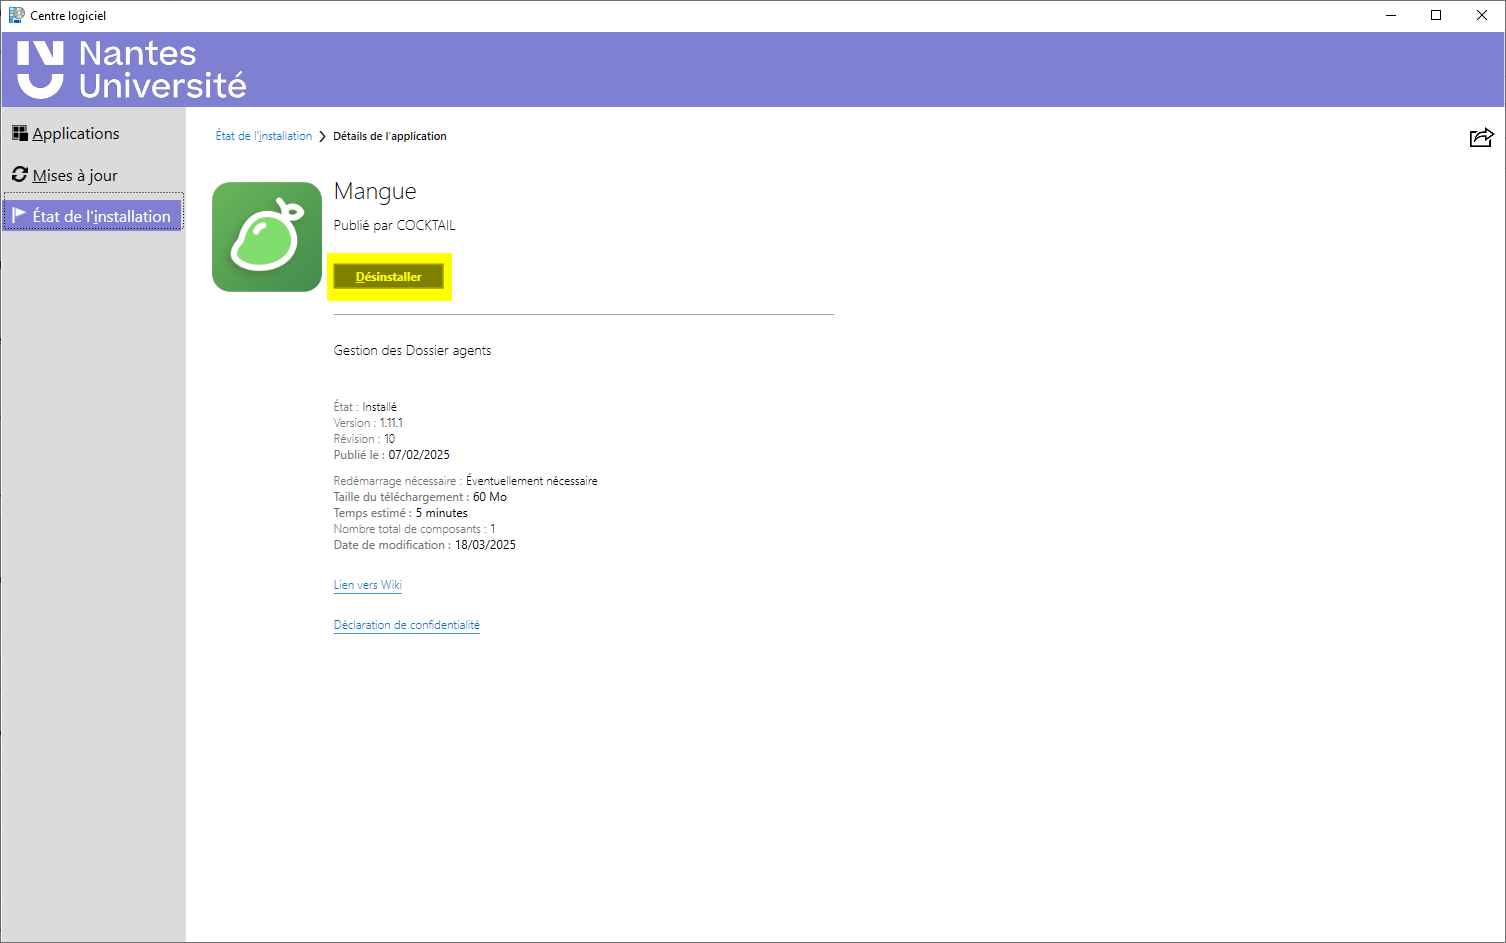The width and height of the screenshot is (1506, 943).
Task: Minimize the Centre logiciel window
Action: click(1390, 15)
